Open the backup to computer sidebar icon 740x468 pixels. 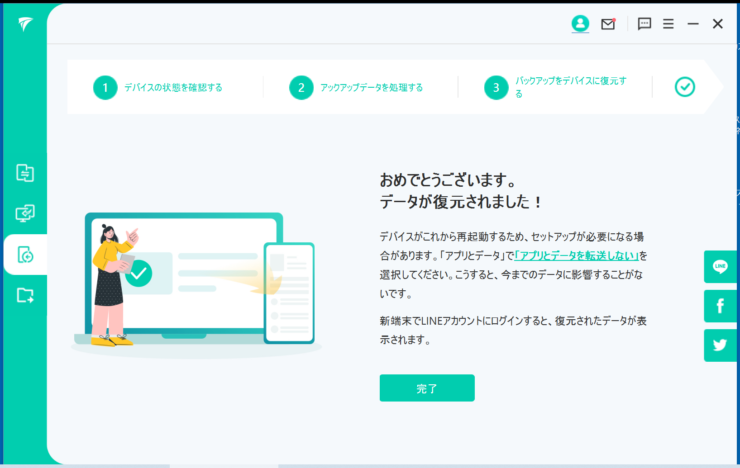pos(25,213)
